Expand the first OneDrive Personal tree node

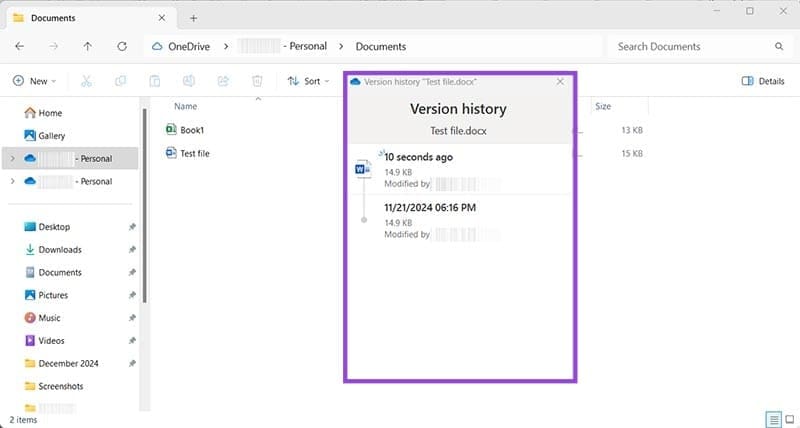(x=12, y=158)
